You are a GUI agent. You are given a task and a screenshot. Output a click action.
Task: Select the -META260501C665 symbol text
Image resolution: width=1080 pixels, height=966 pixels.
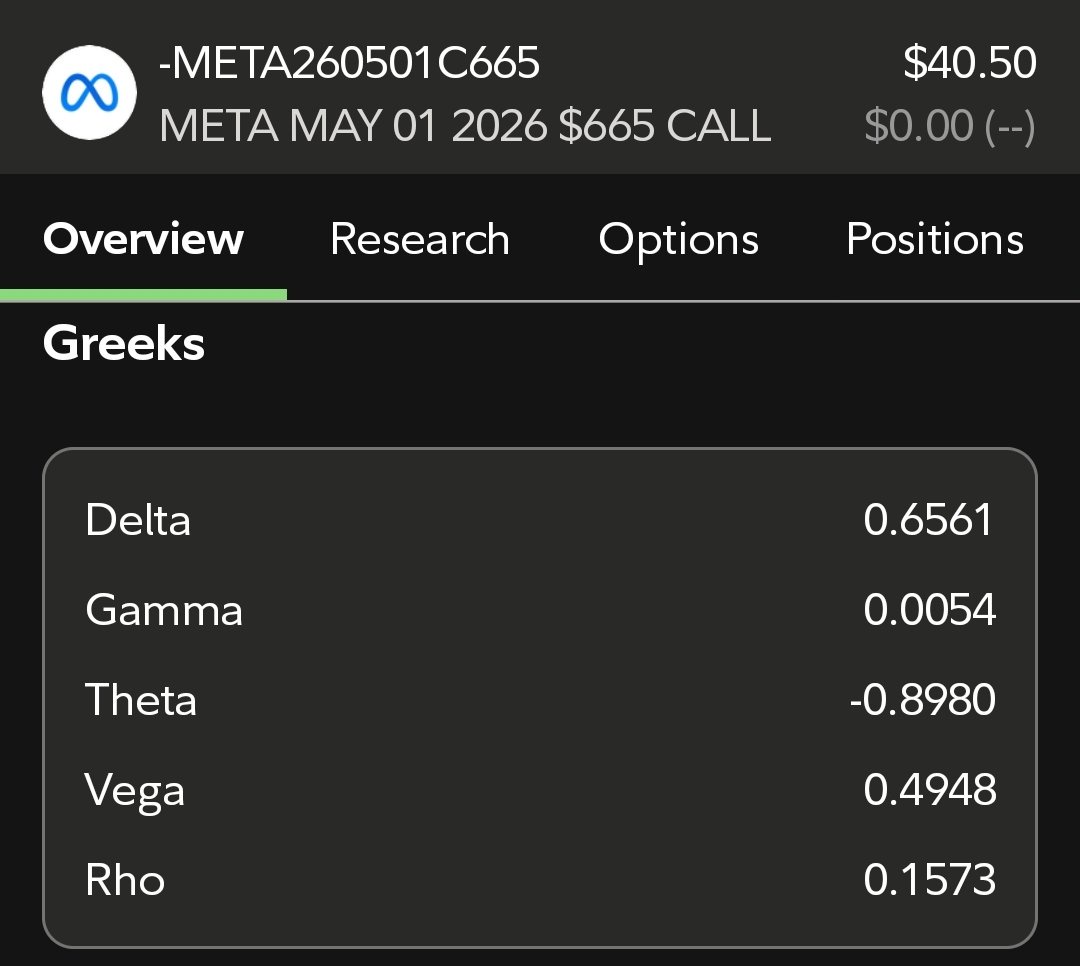point(349,63)
